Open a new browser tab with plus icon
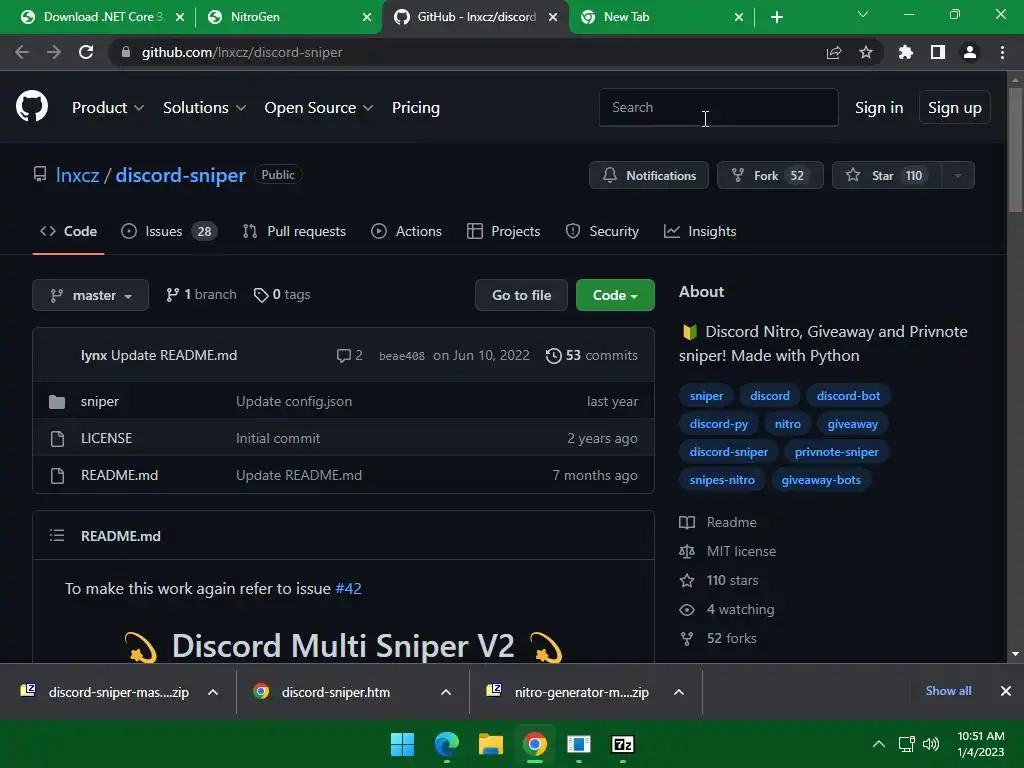1024x768 pixels. click(776, 17)
